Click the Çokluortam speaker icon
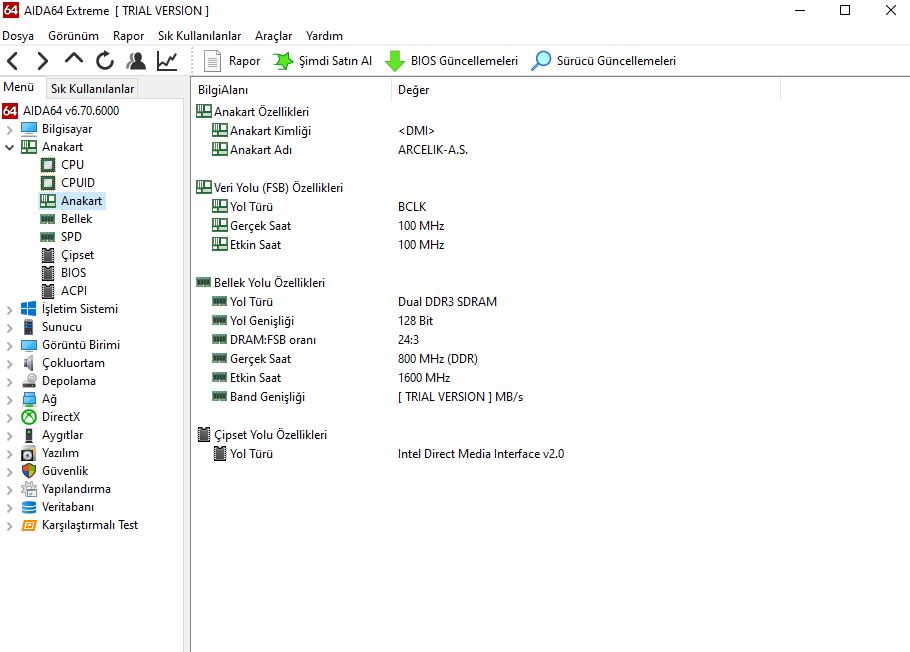Viewport: 910px width, 652px height. (x=28, y=363)
